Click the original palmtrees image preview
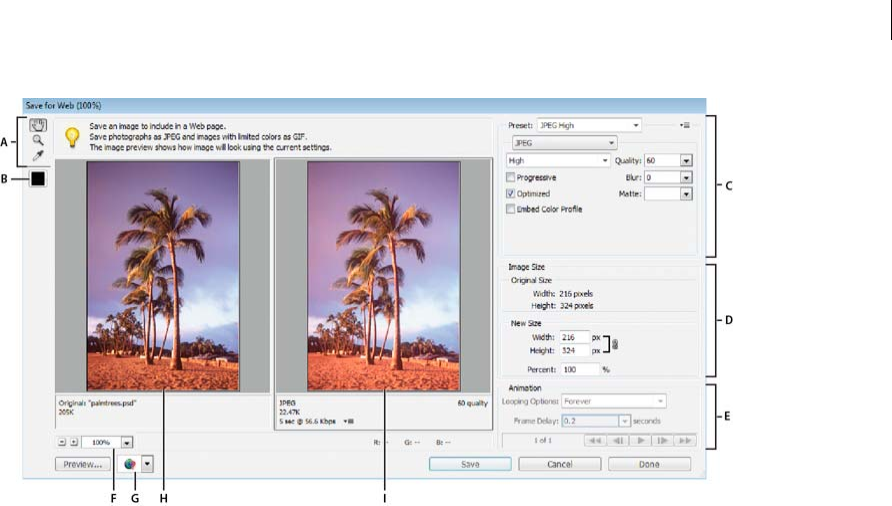Image resolution: width=892 pixels, height=506 pixels. [163, 276]
